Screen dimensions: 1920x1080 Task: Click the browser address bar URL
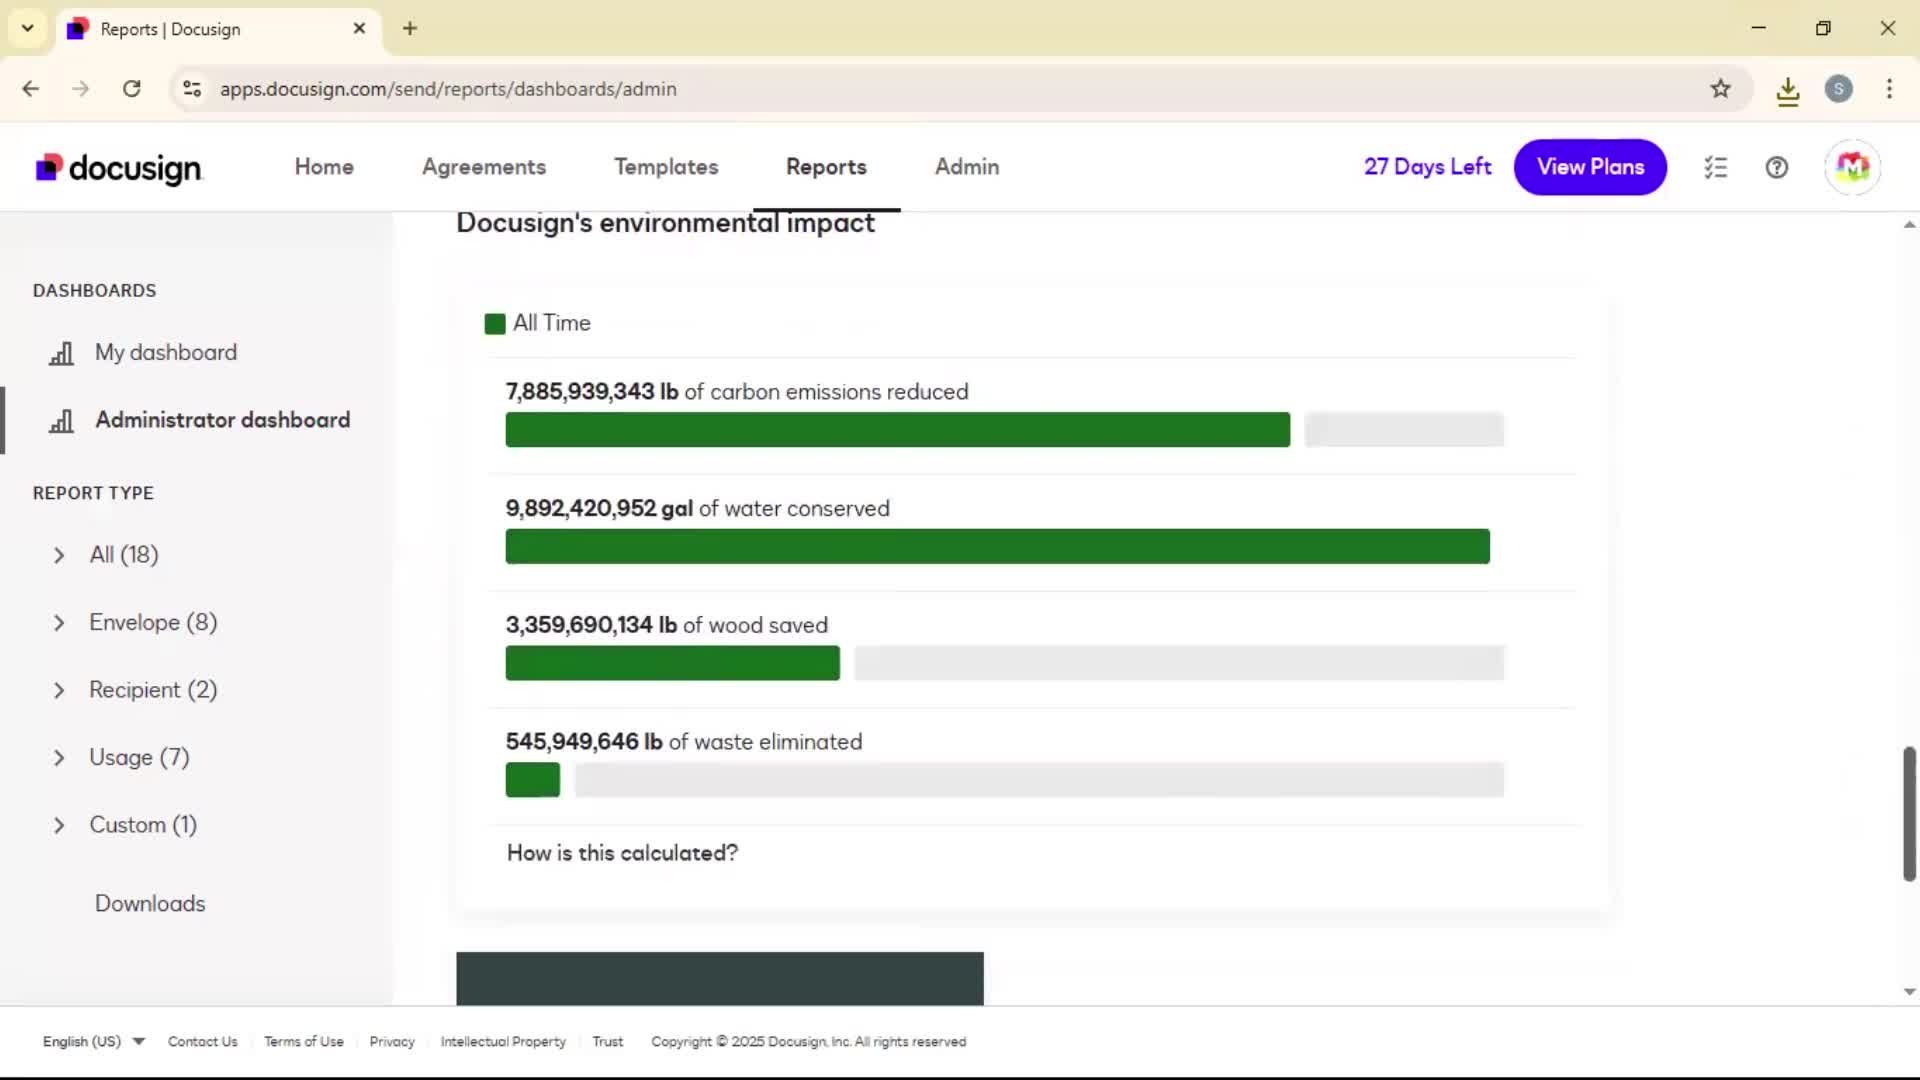[448, 89]
